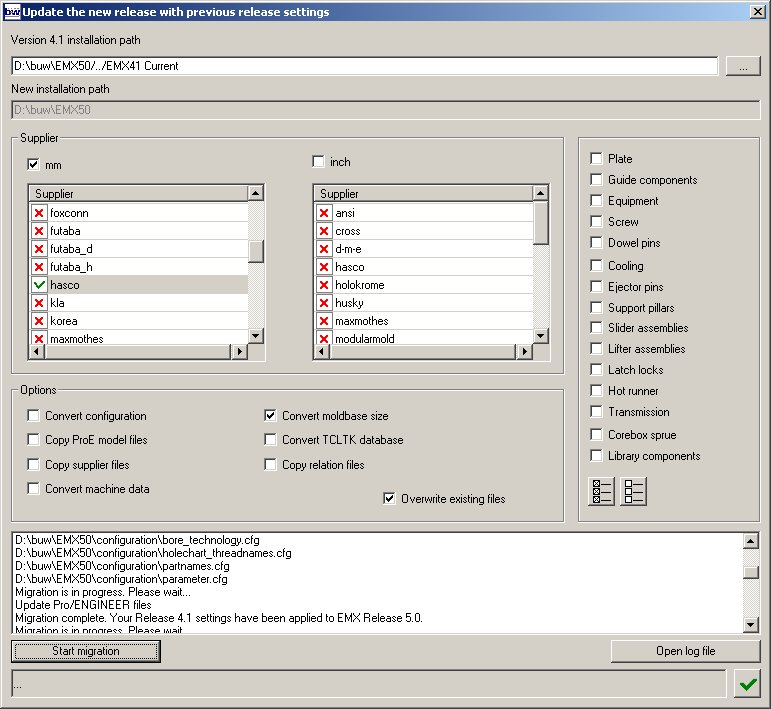This screenshot has width=771, height=709.
Task: Enable the Cooling checkbox
Action: point(596,266)
